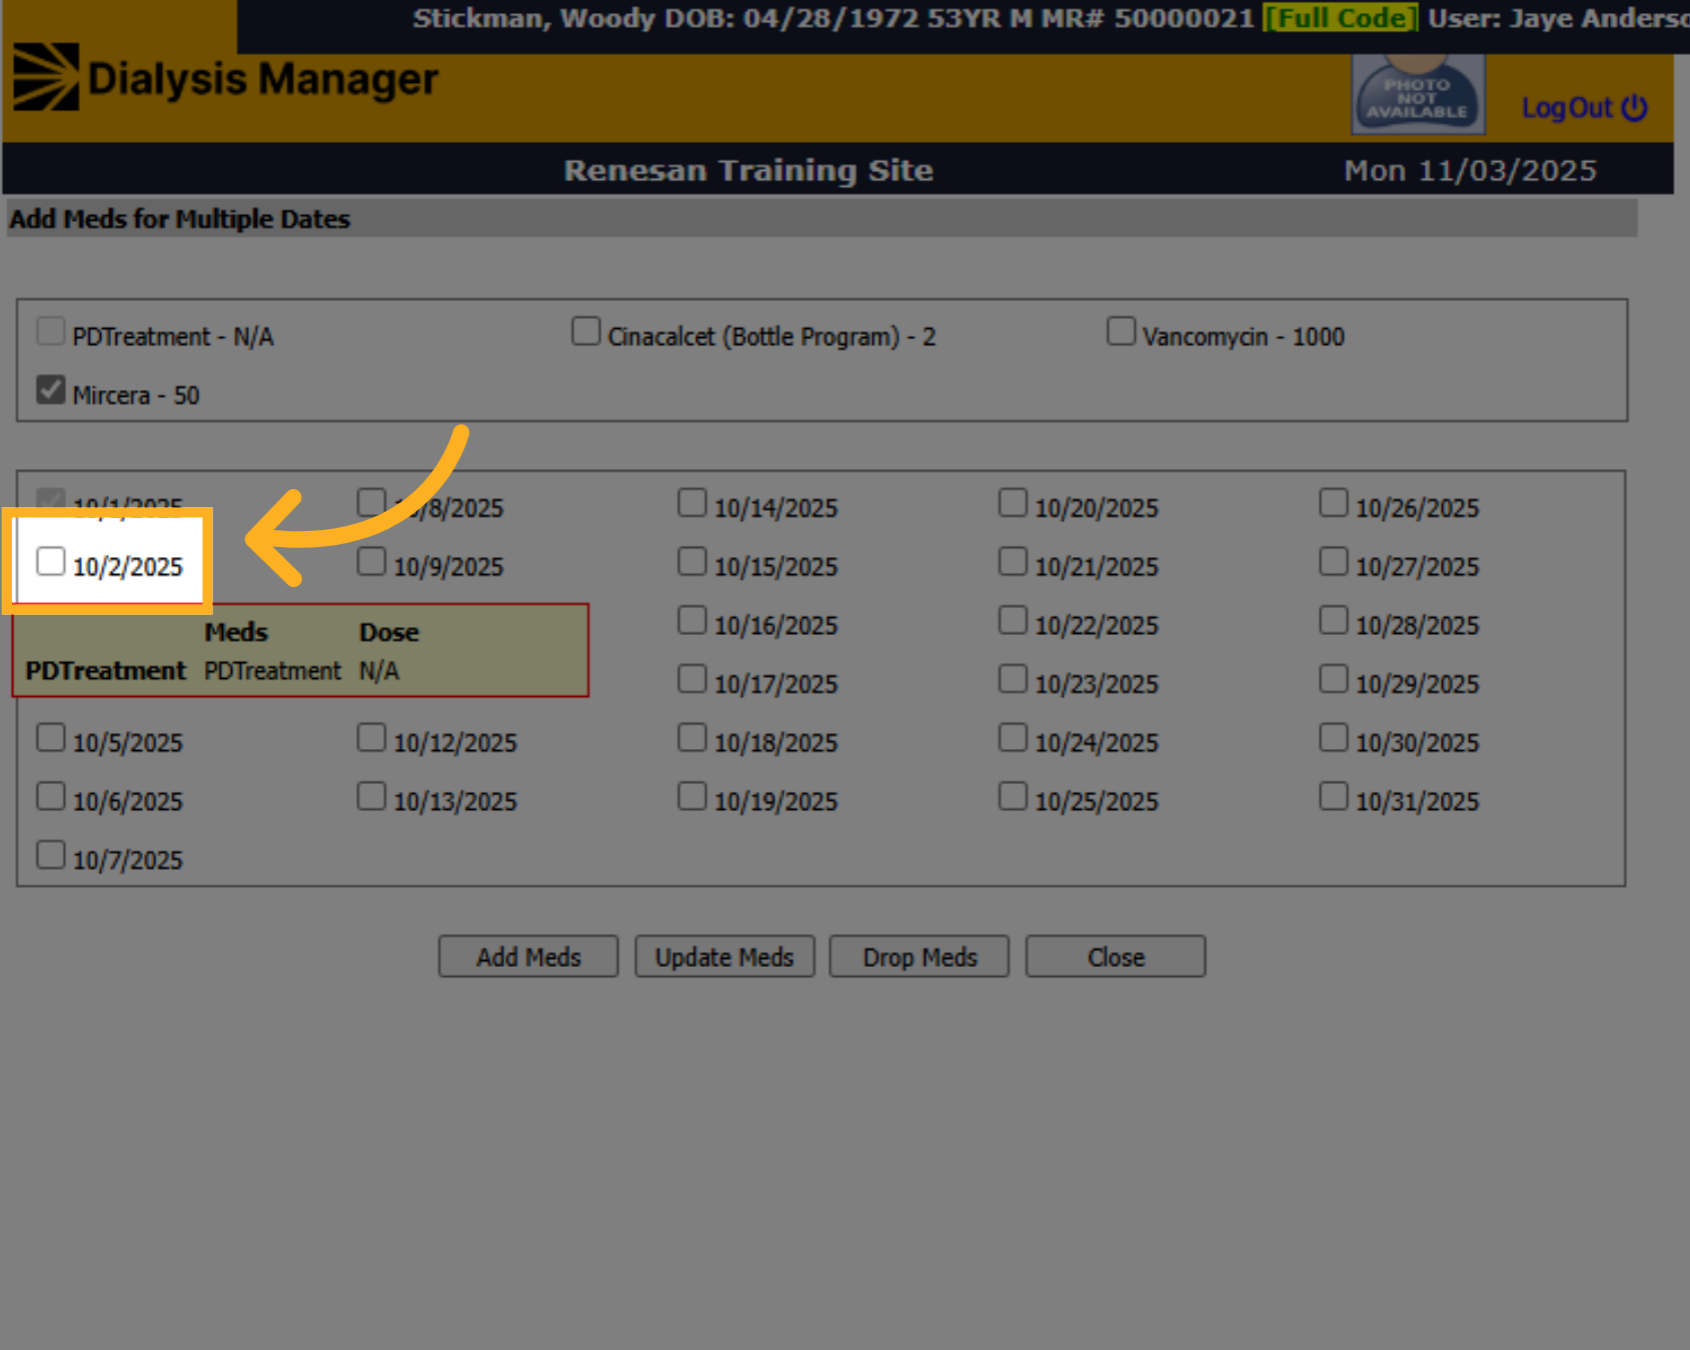This screenshot has height=1350, width=1690.
Task: Check the 10/12/2025 date checkbox
Action: 372,737
